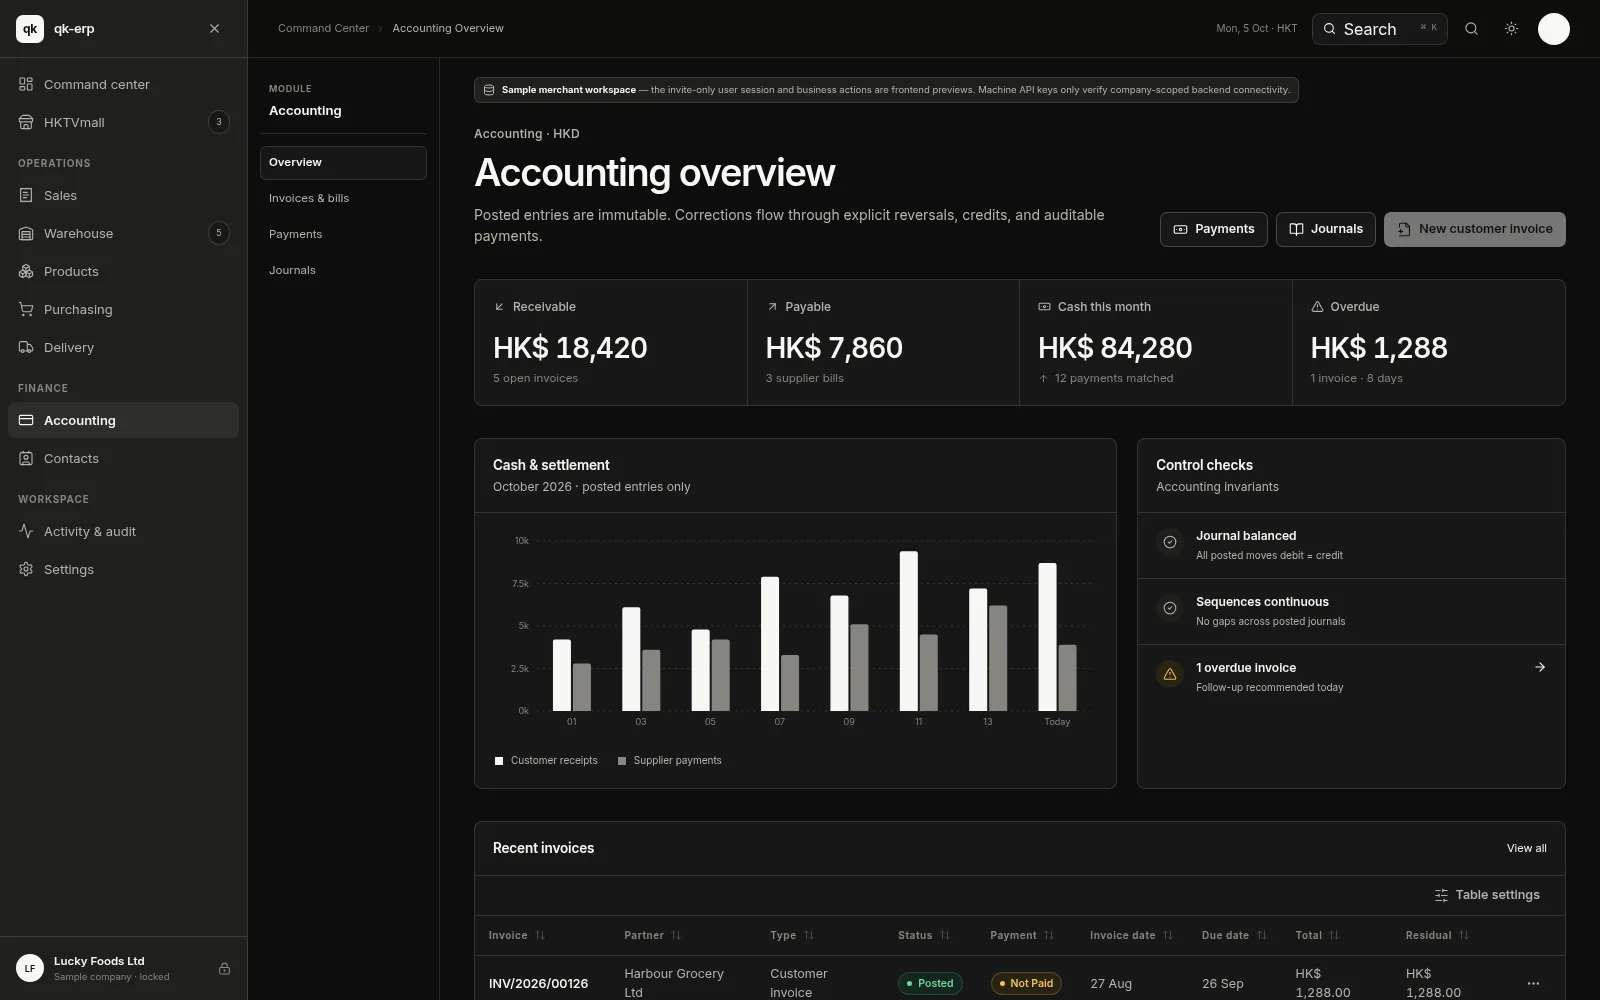Click the Activity & audit pulse icon
Screen dimensions: 1600x1000
pyautogui.click(x=26, y=531)
